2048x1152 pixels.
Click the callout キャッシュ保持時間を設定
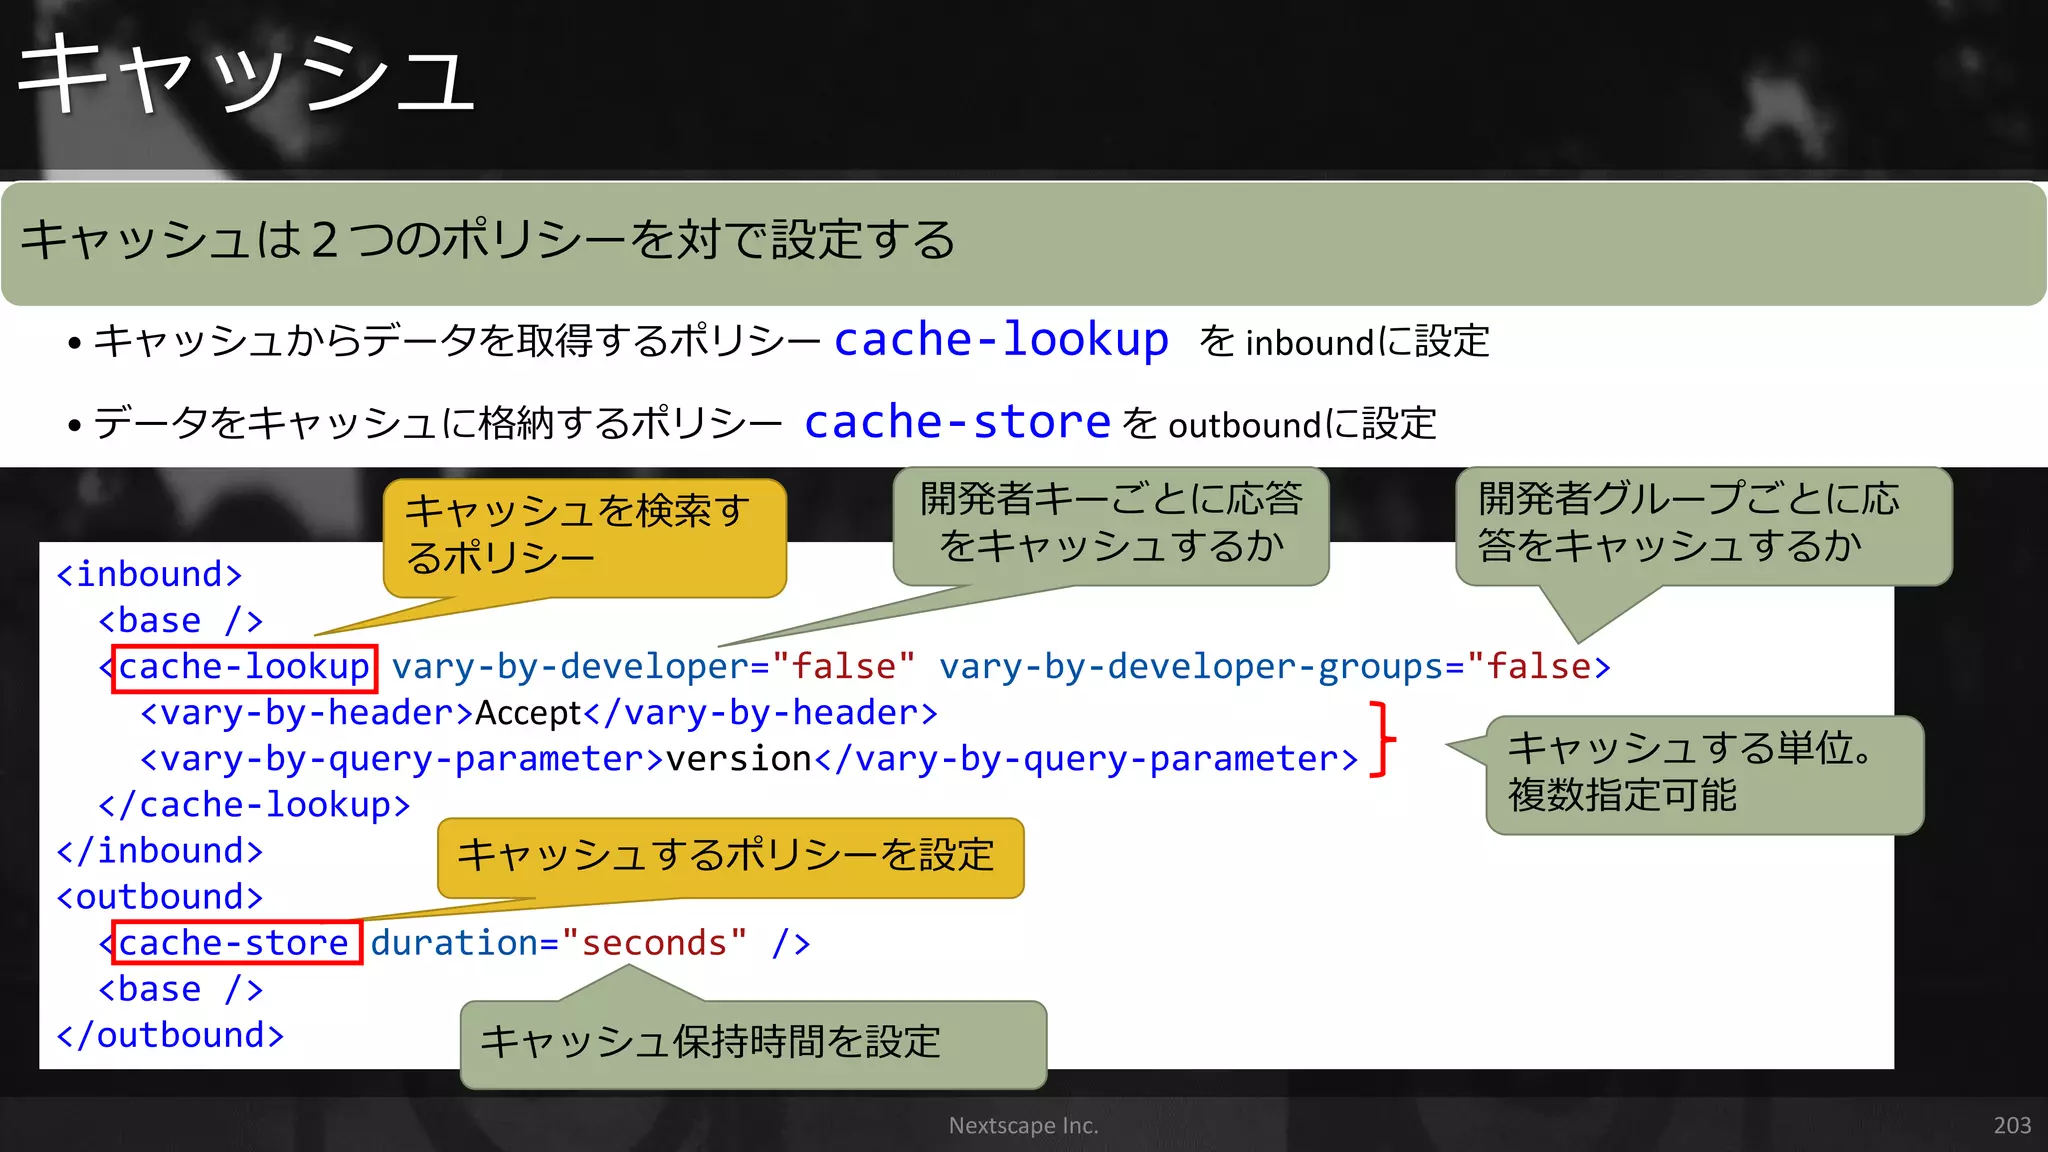[x=753, y=1043]
